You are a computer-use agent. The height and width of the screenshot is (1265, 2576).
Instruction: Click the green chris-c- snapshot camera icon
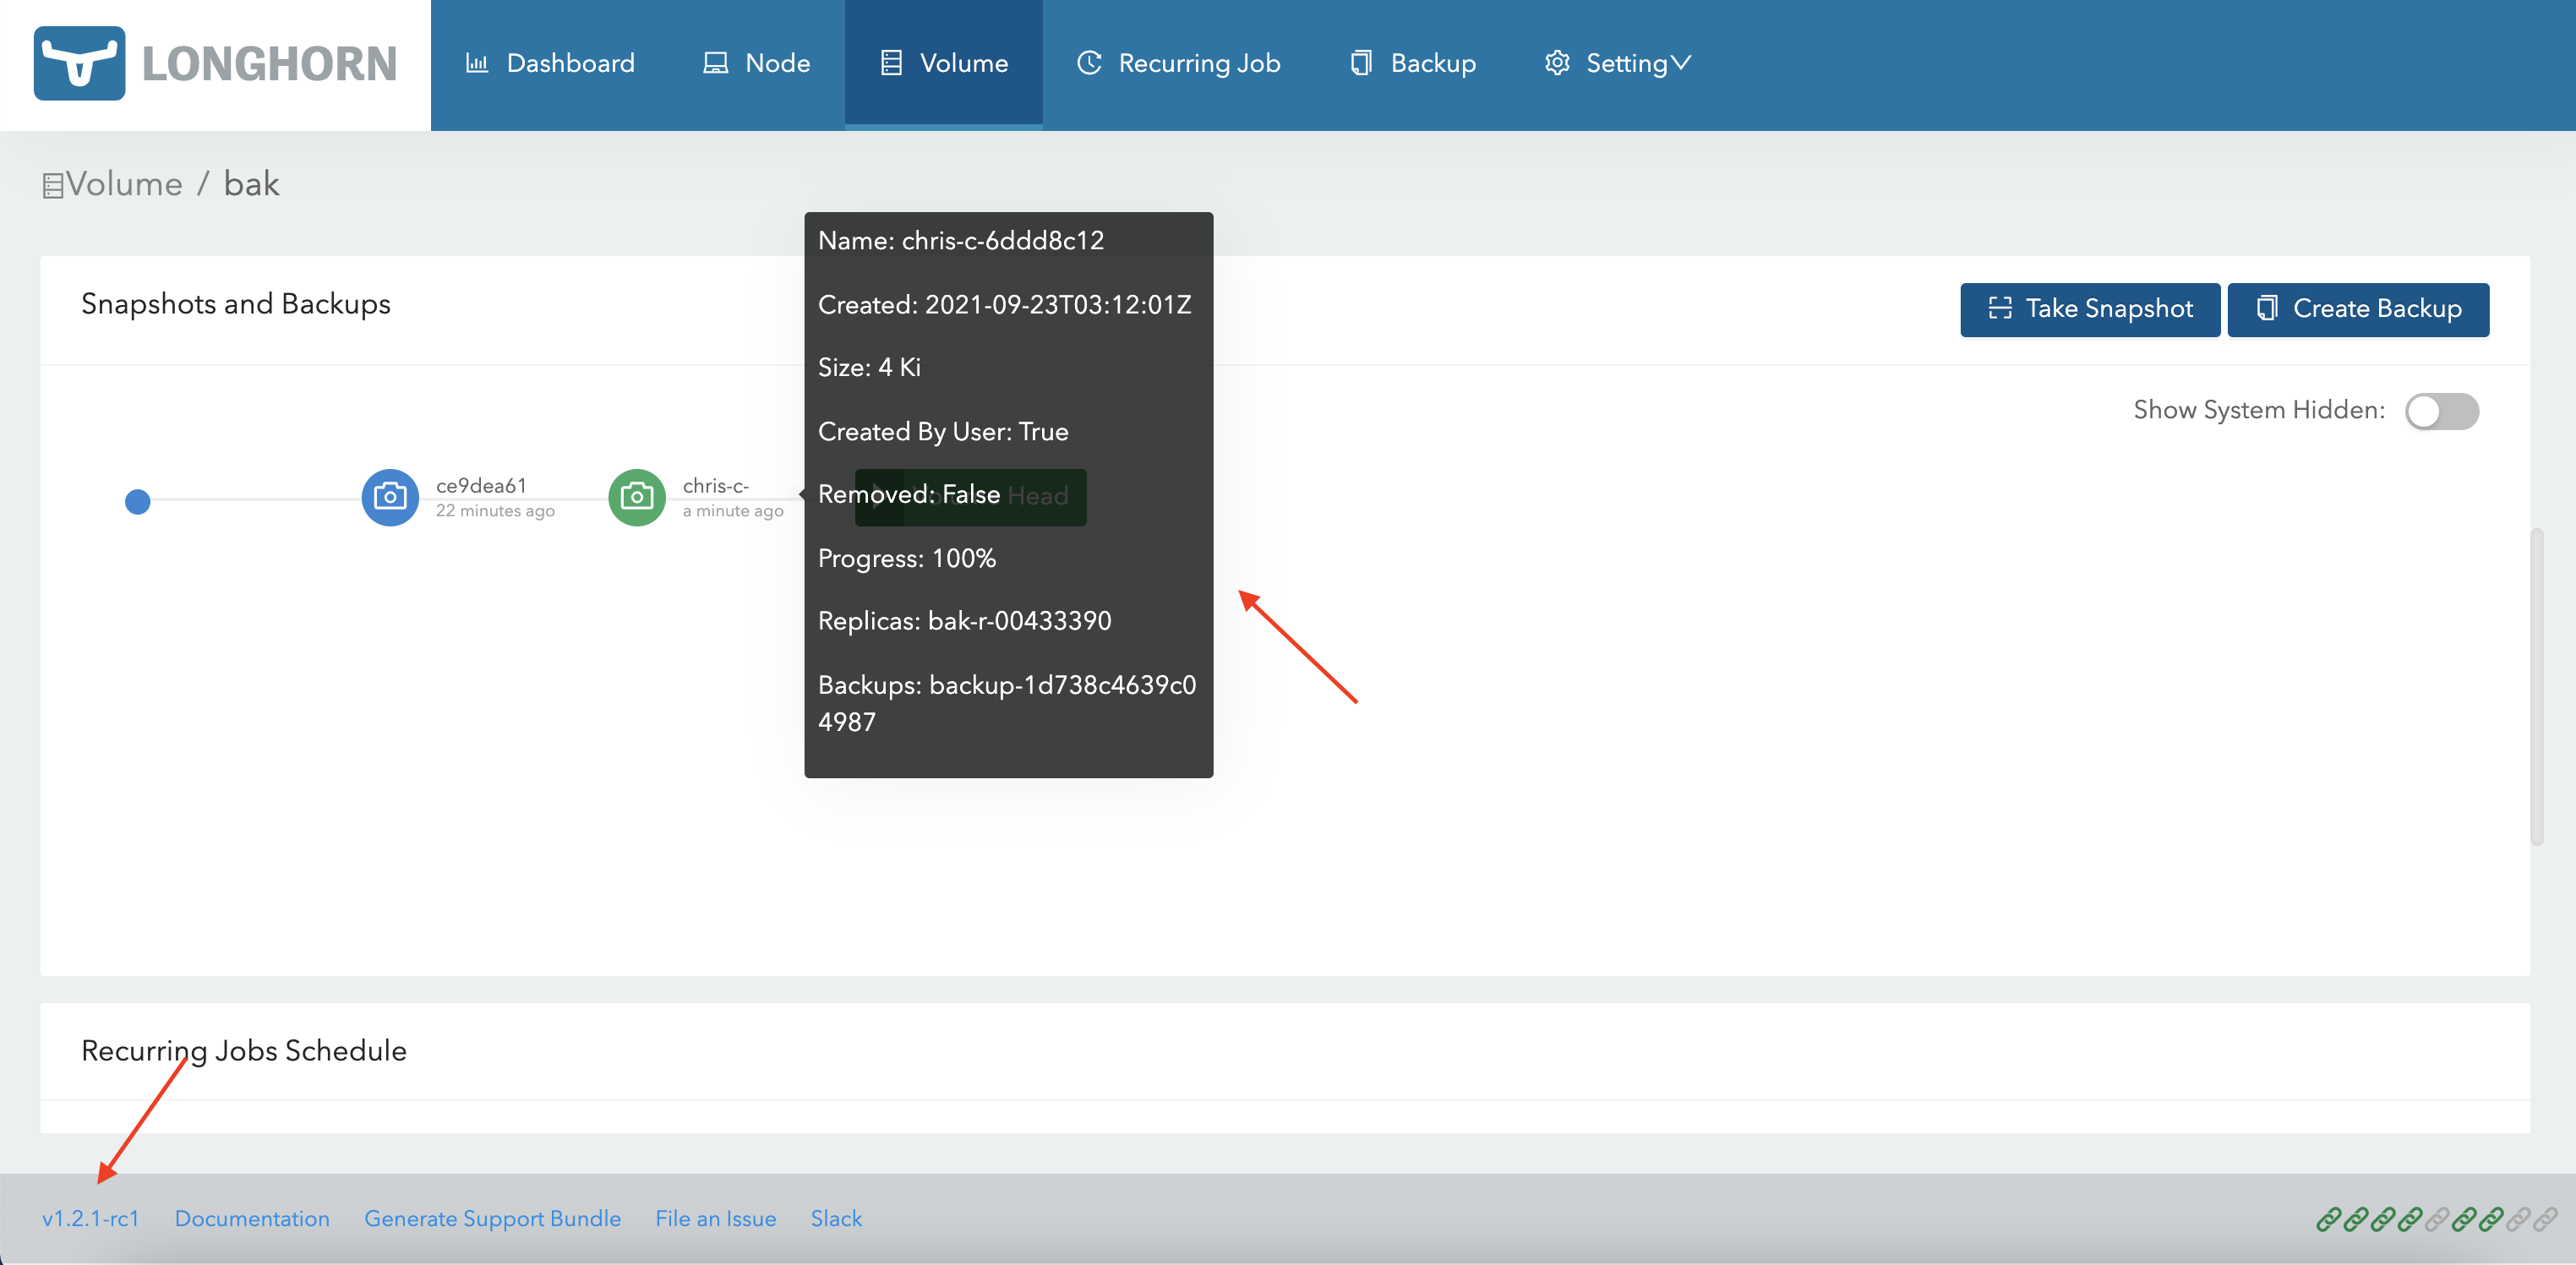tap(637, 497)
